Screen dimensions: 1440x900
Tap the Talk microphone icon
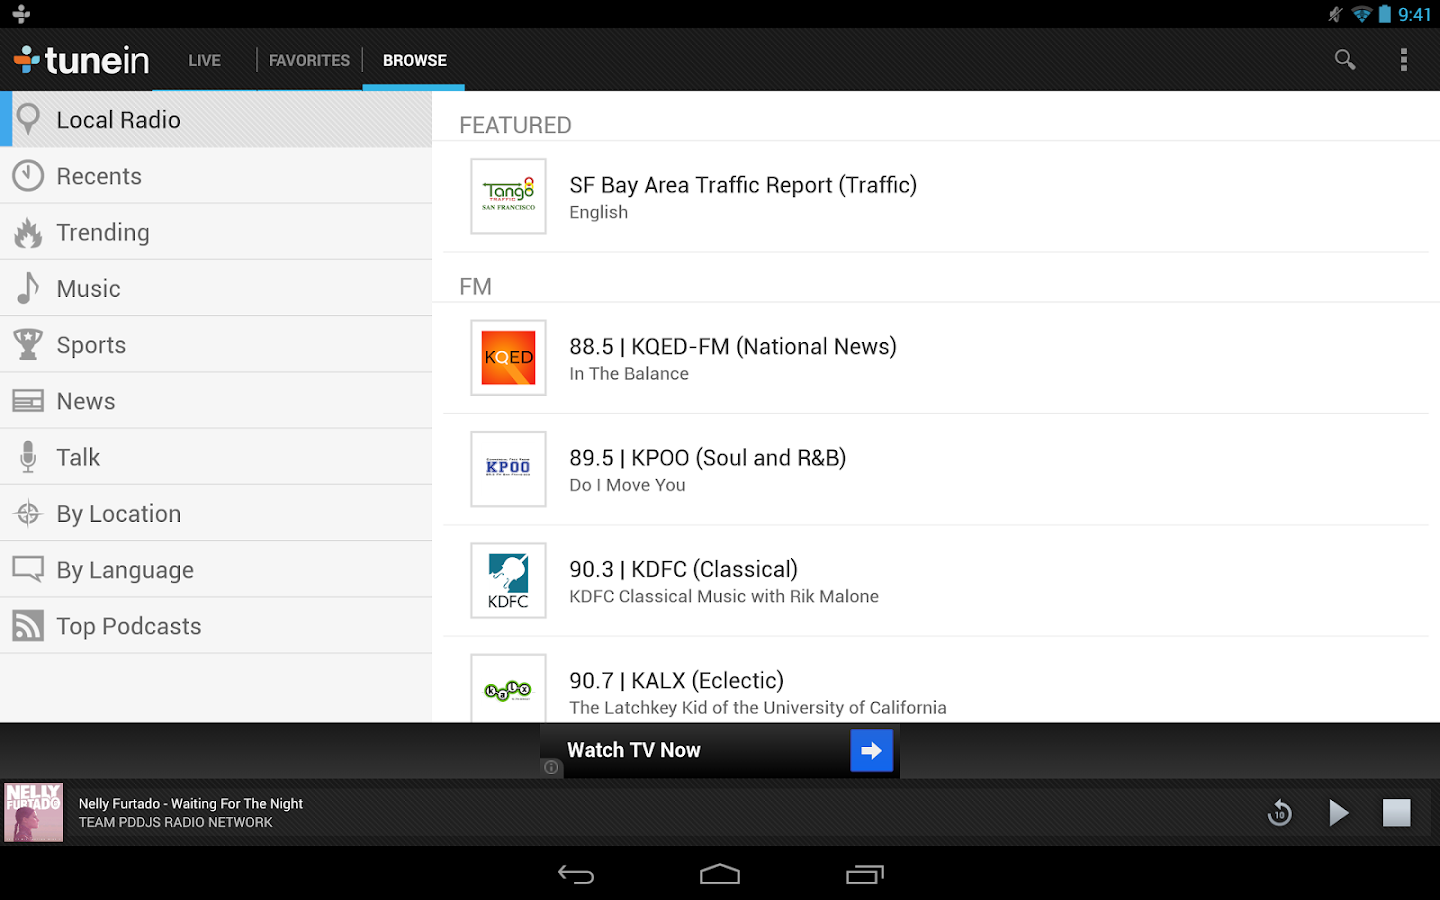coord(28,457)
